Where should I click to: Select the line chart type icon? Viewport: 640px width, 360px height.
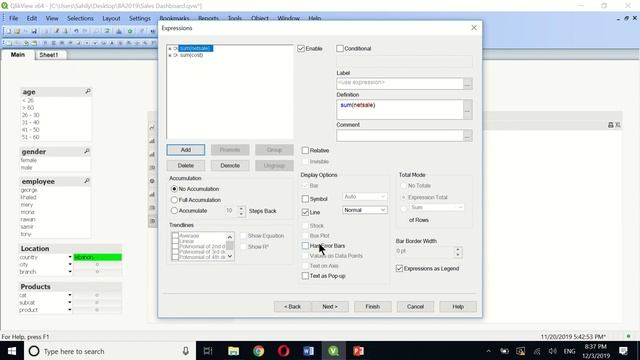[152, 128]
